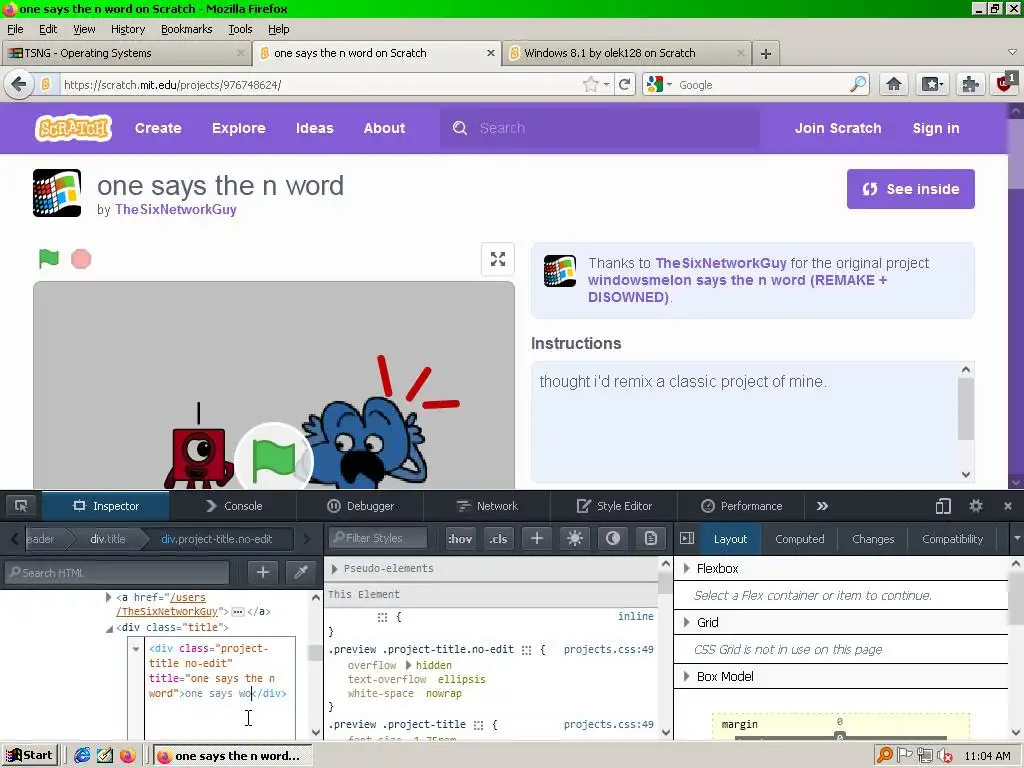Open the Explore navigation link

(x=238, y=128)
